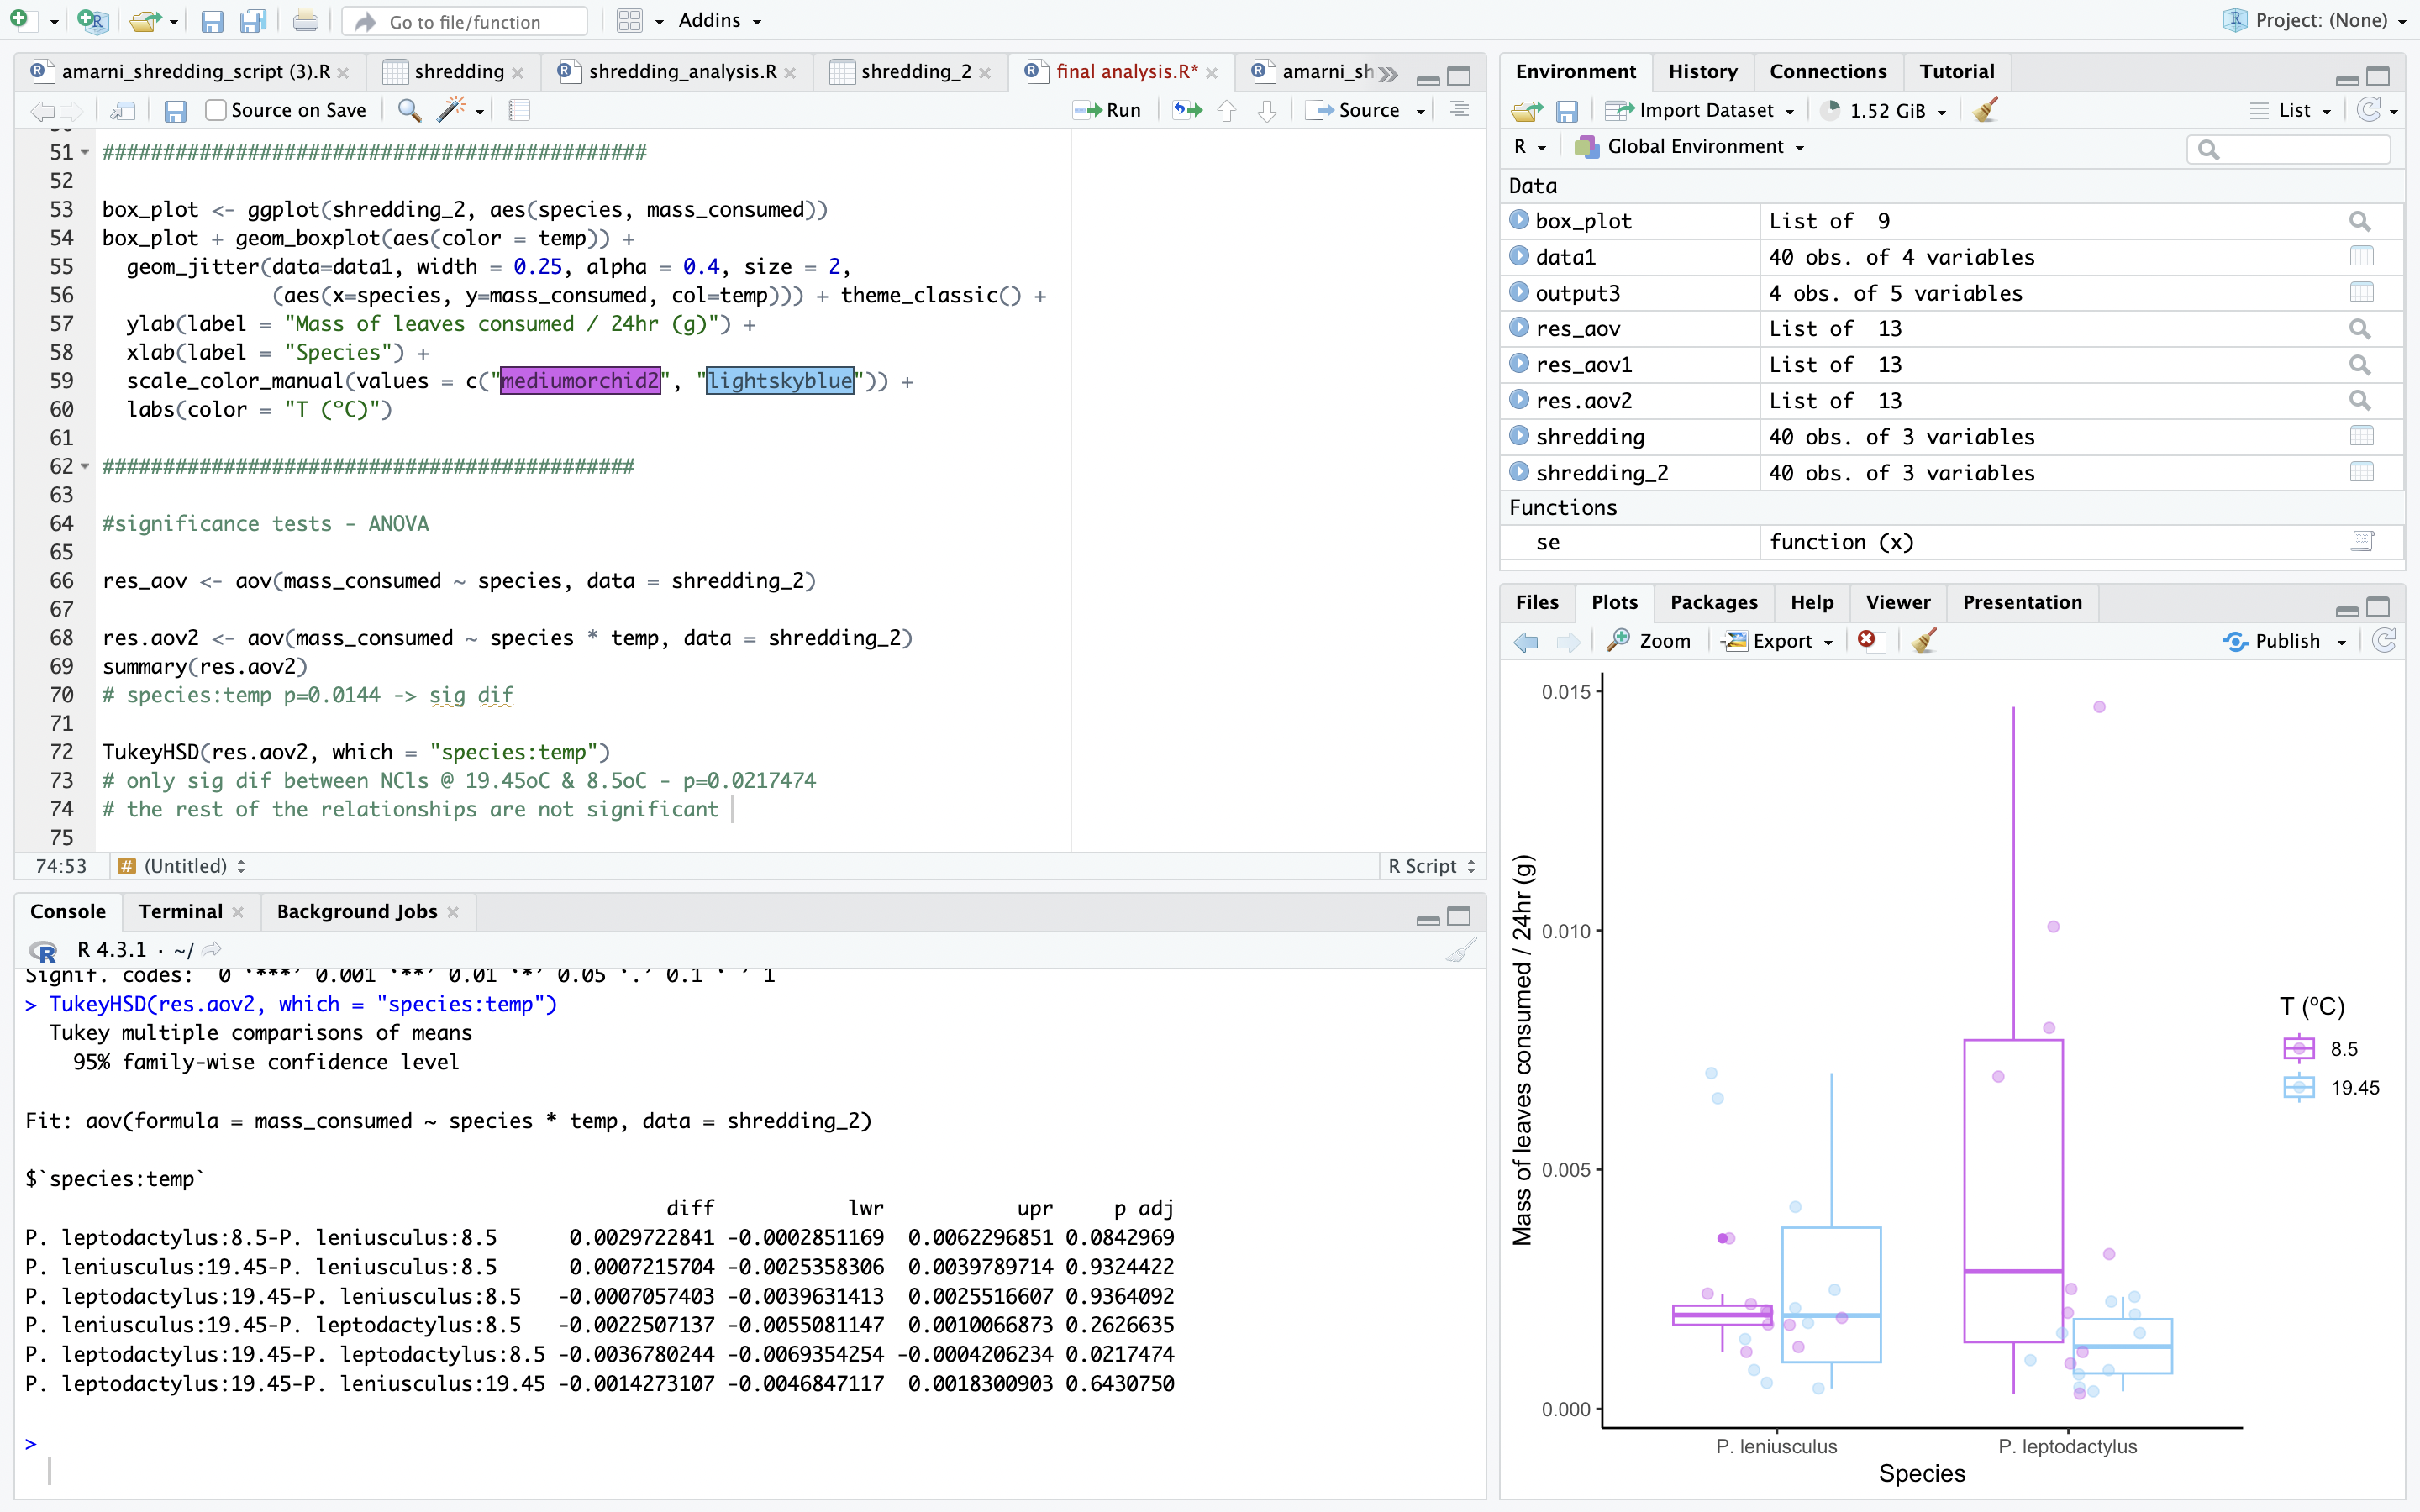2420x1512 pixels.
Task: Click the mediumorchid2 color preview in code
Action: click(x=580, y=381)
